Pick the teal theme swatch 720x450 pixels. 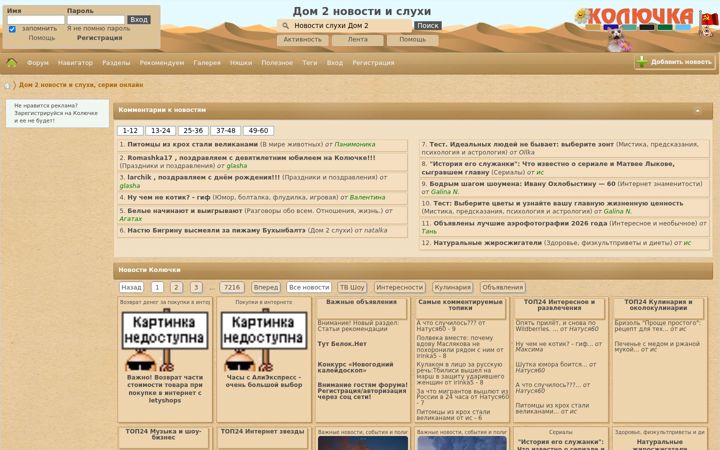pyautogui.click(x=629, y=27)
